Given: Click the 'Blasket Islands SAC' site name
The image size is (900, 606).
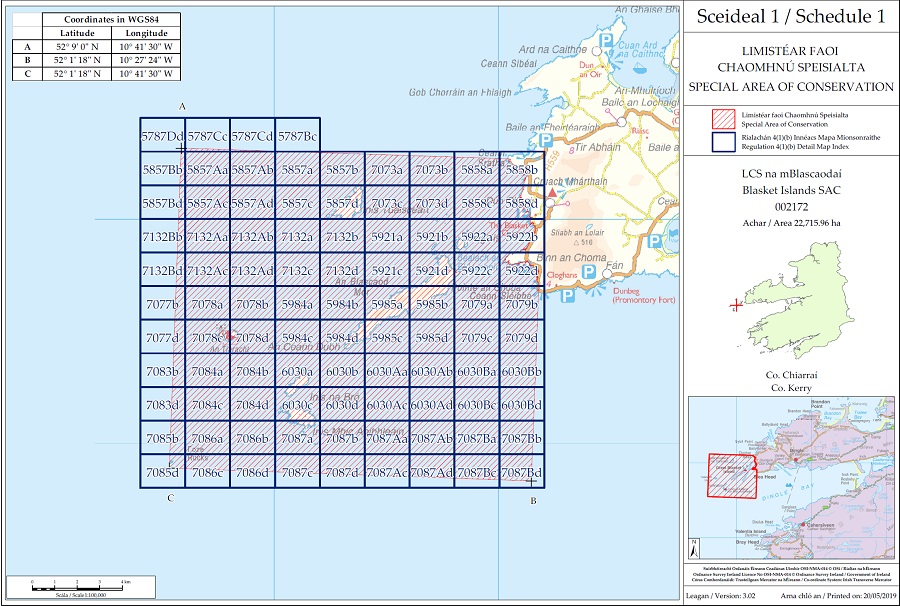Looking at the screenshot, I should (x=791, y=191).
